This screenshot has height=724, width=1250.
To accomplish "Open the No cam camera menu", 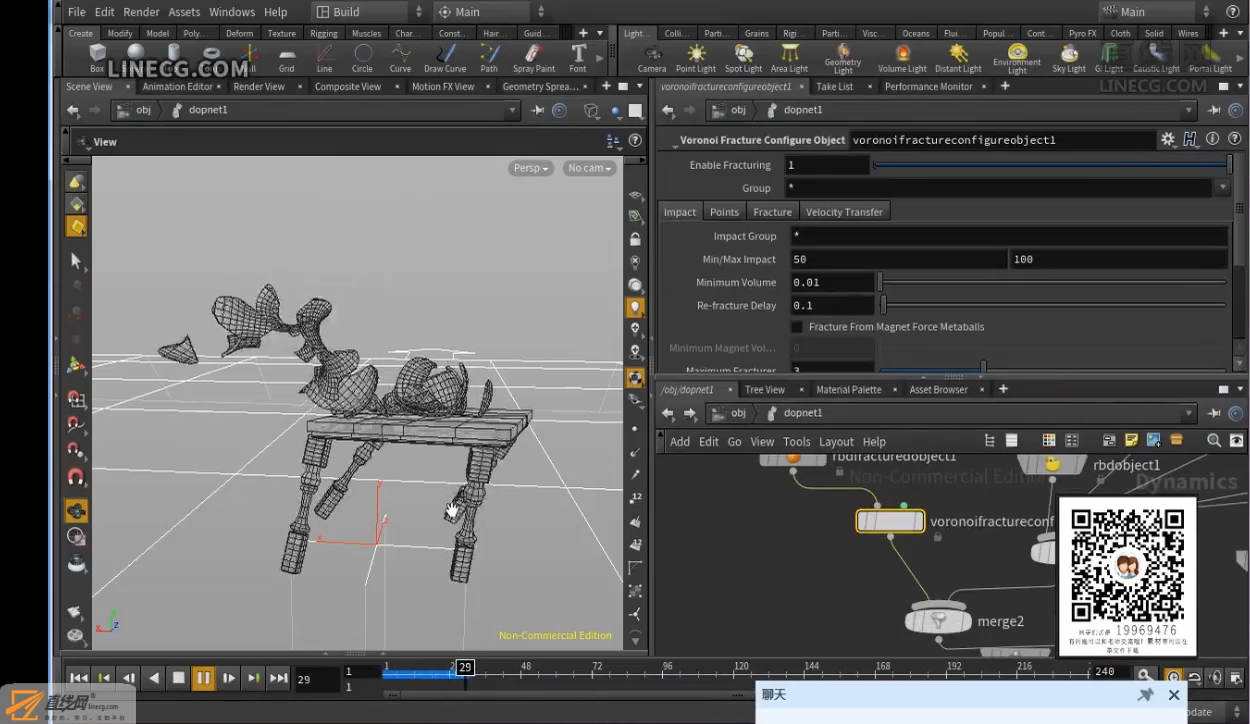I will point(590,168).
